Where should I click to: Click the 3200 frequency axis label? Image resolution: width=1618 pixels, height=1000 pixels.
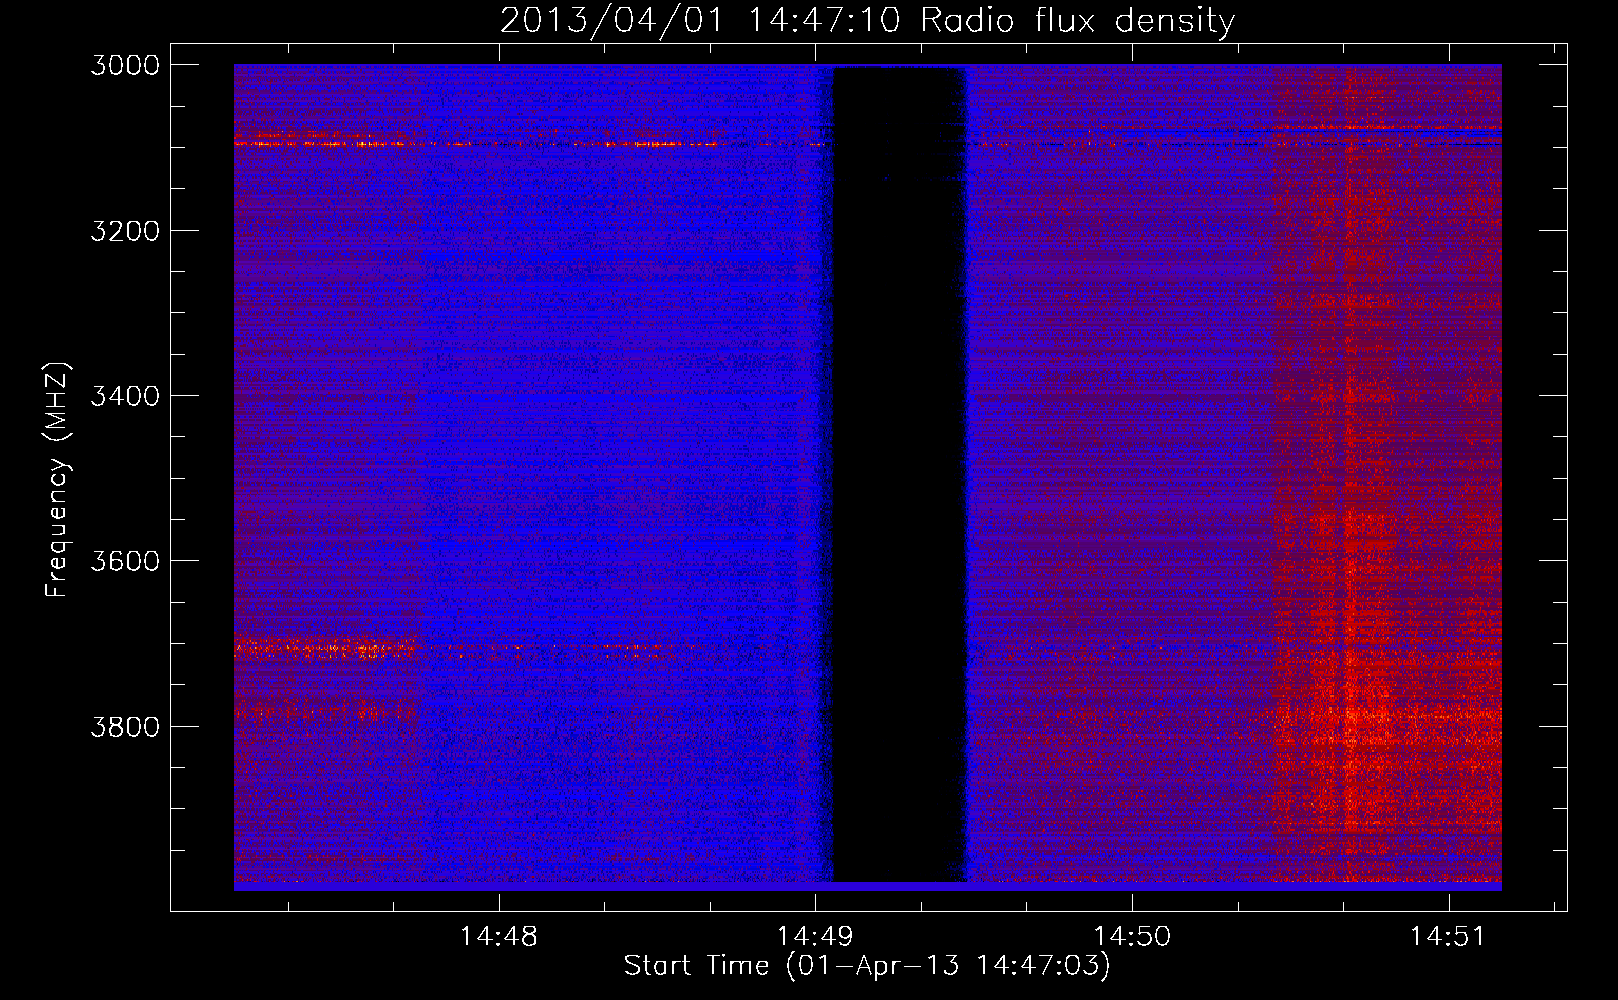pyautogui.click(x=125, y=231)
